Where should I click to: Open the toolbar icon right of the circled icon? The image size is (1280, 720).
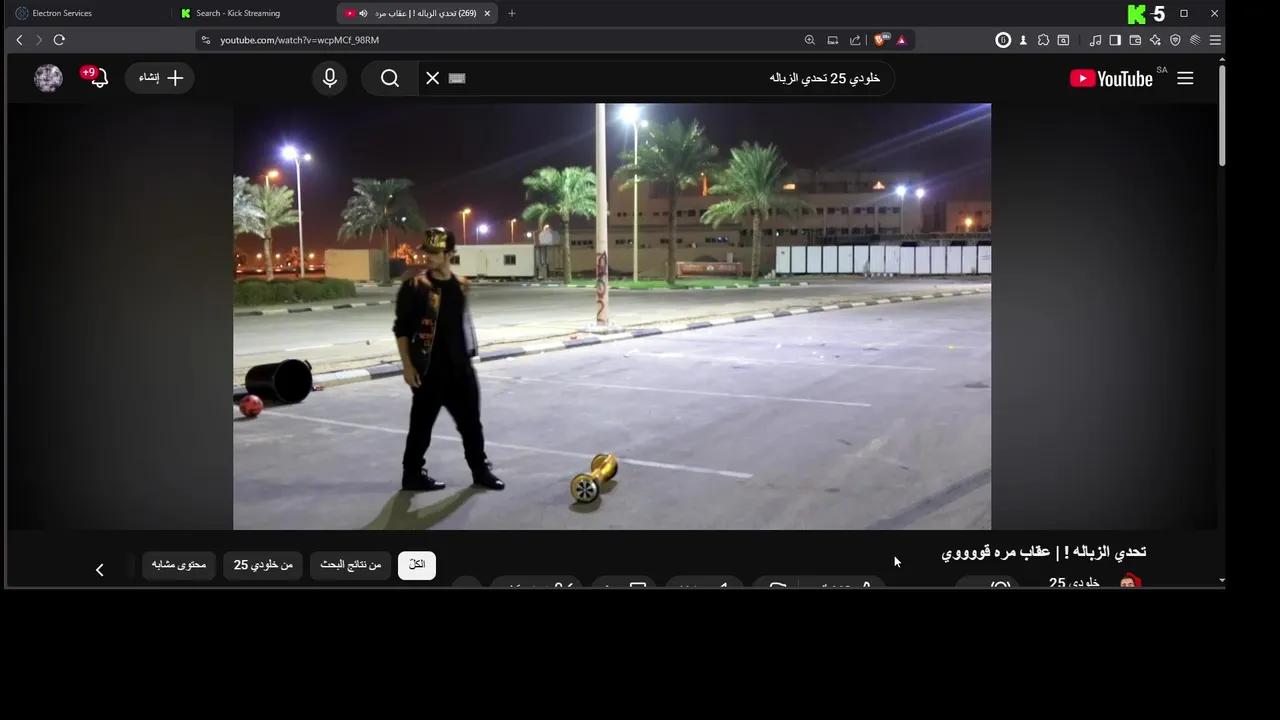tap(1023, 40)
